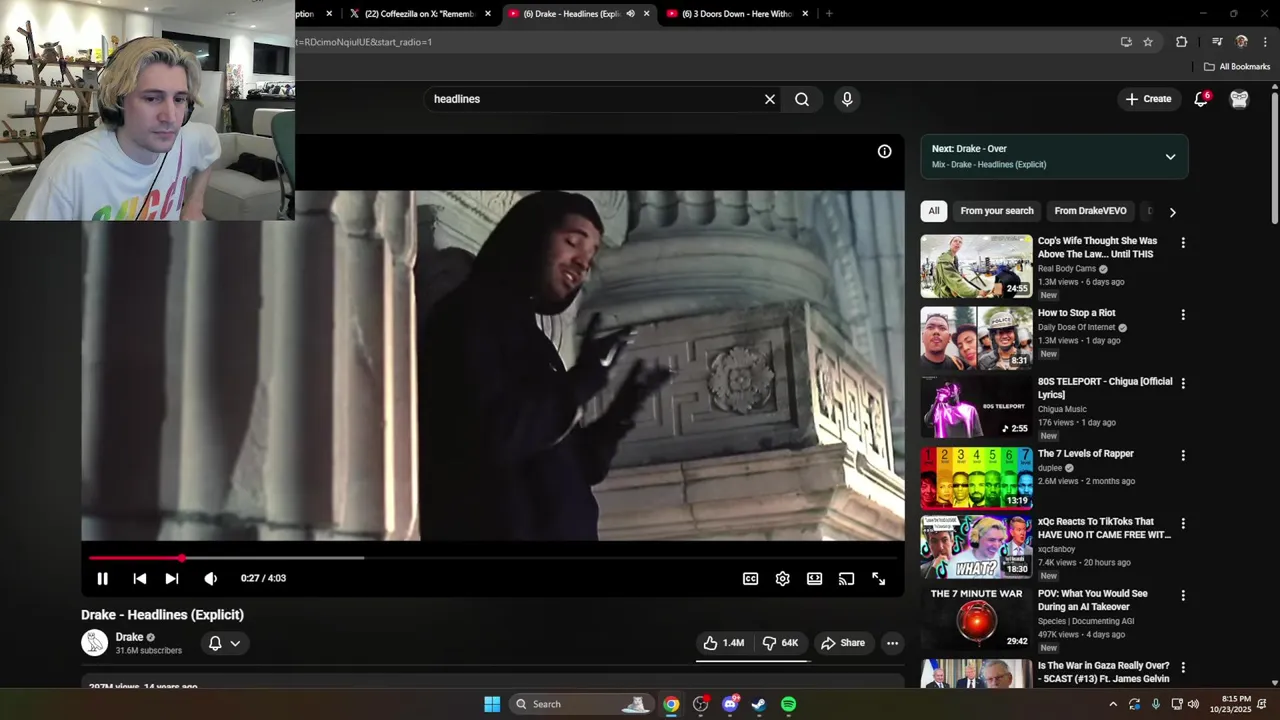Open options for xQc Reacts To TikToks
The height and width of the screenshot is (720, 1280).
(1183, 523)
